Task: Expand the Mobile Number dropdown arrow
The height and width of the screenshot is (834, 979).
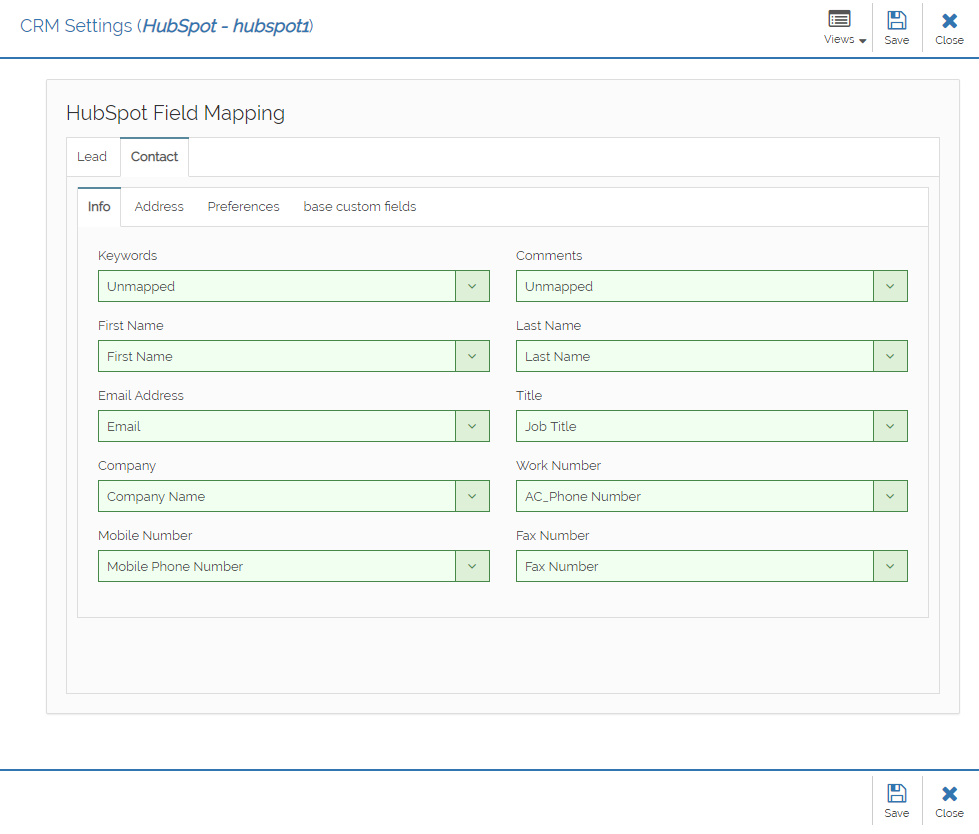Action: tap(472, 566)
